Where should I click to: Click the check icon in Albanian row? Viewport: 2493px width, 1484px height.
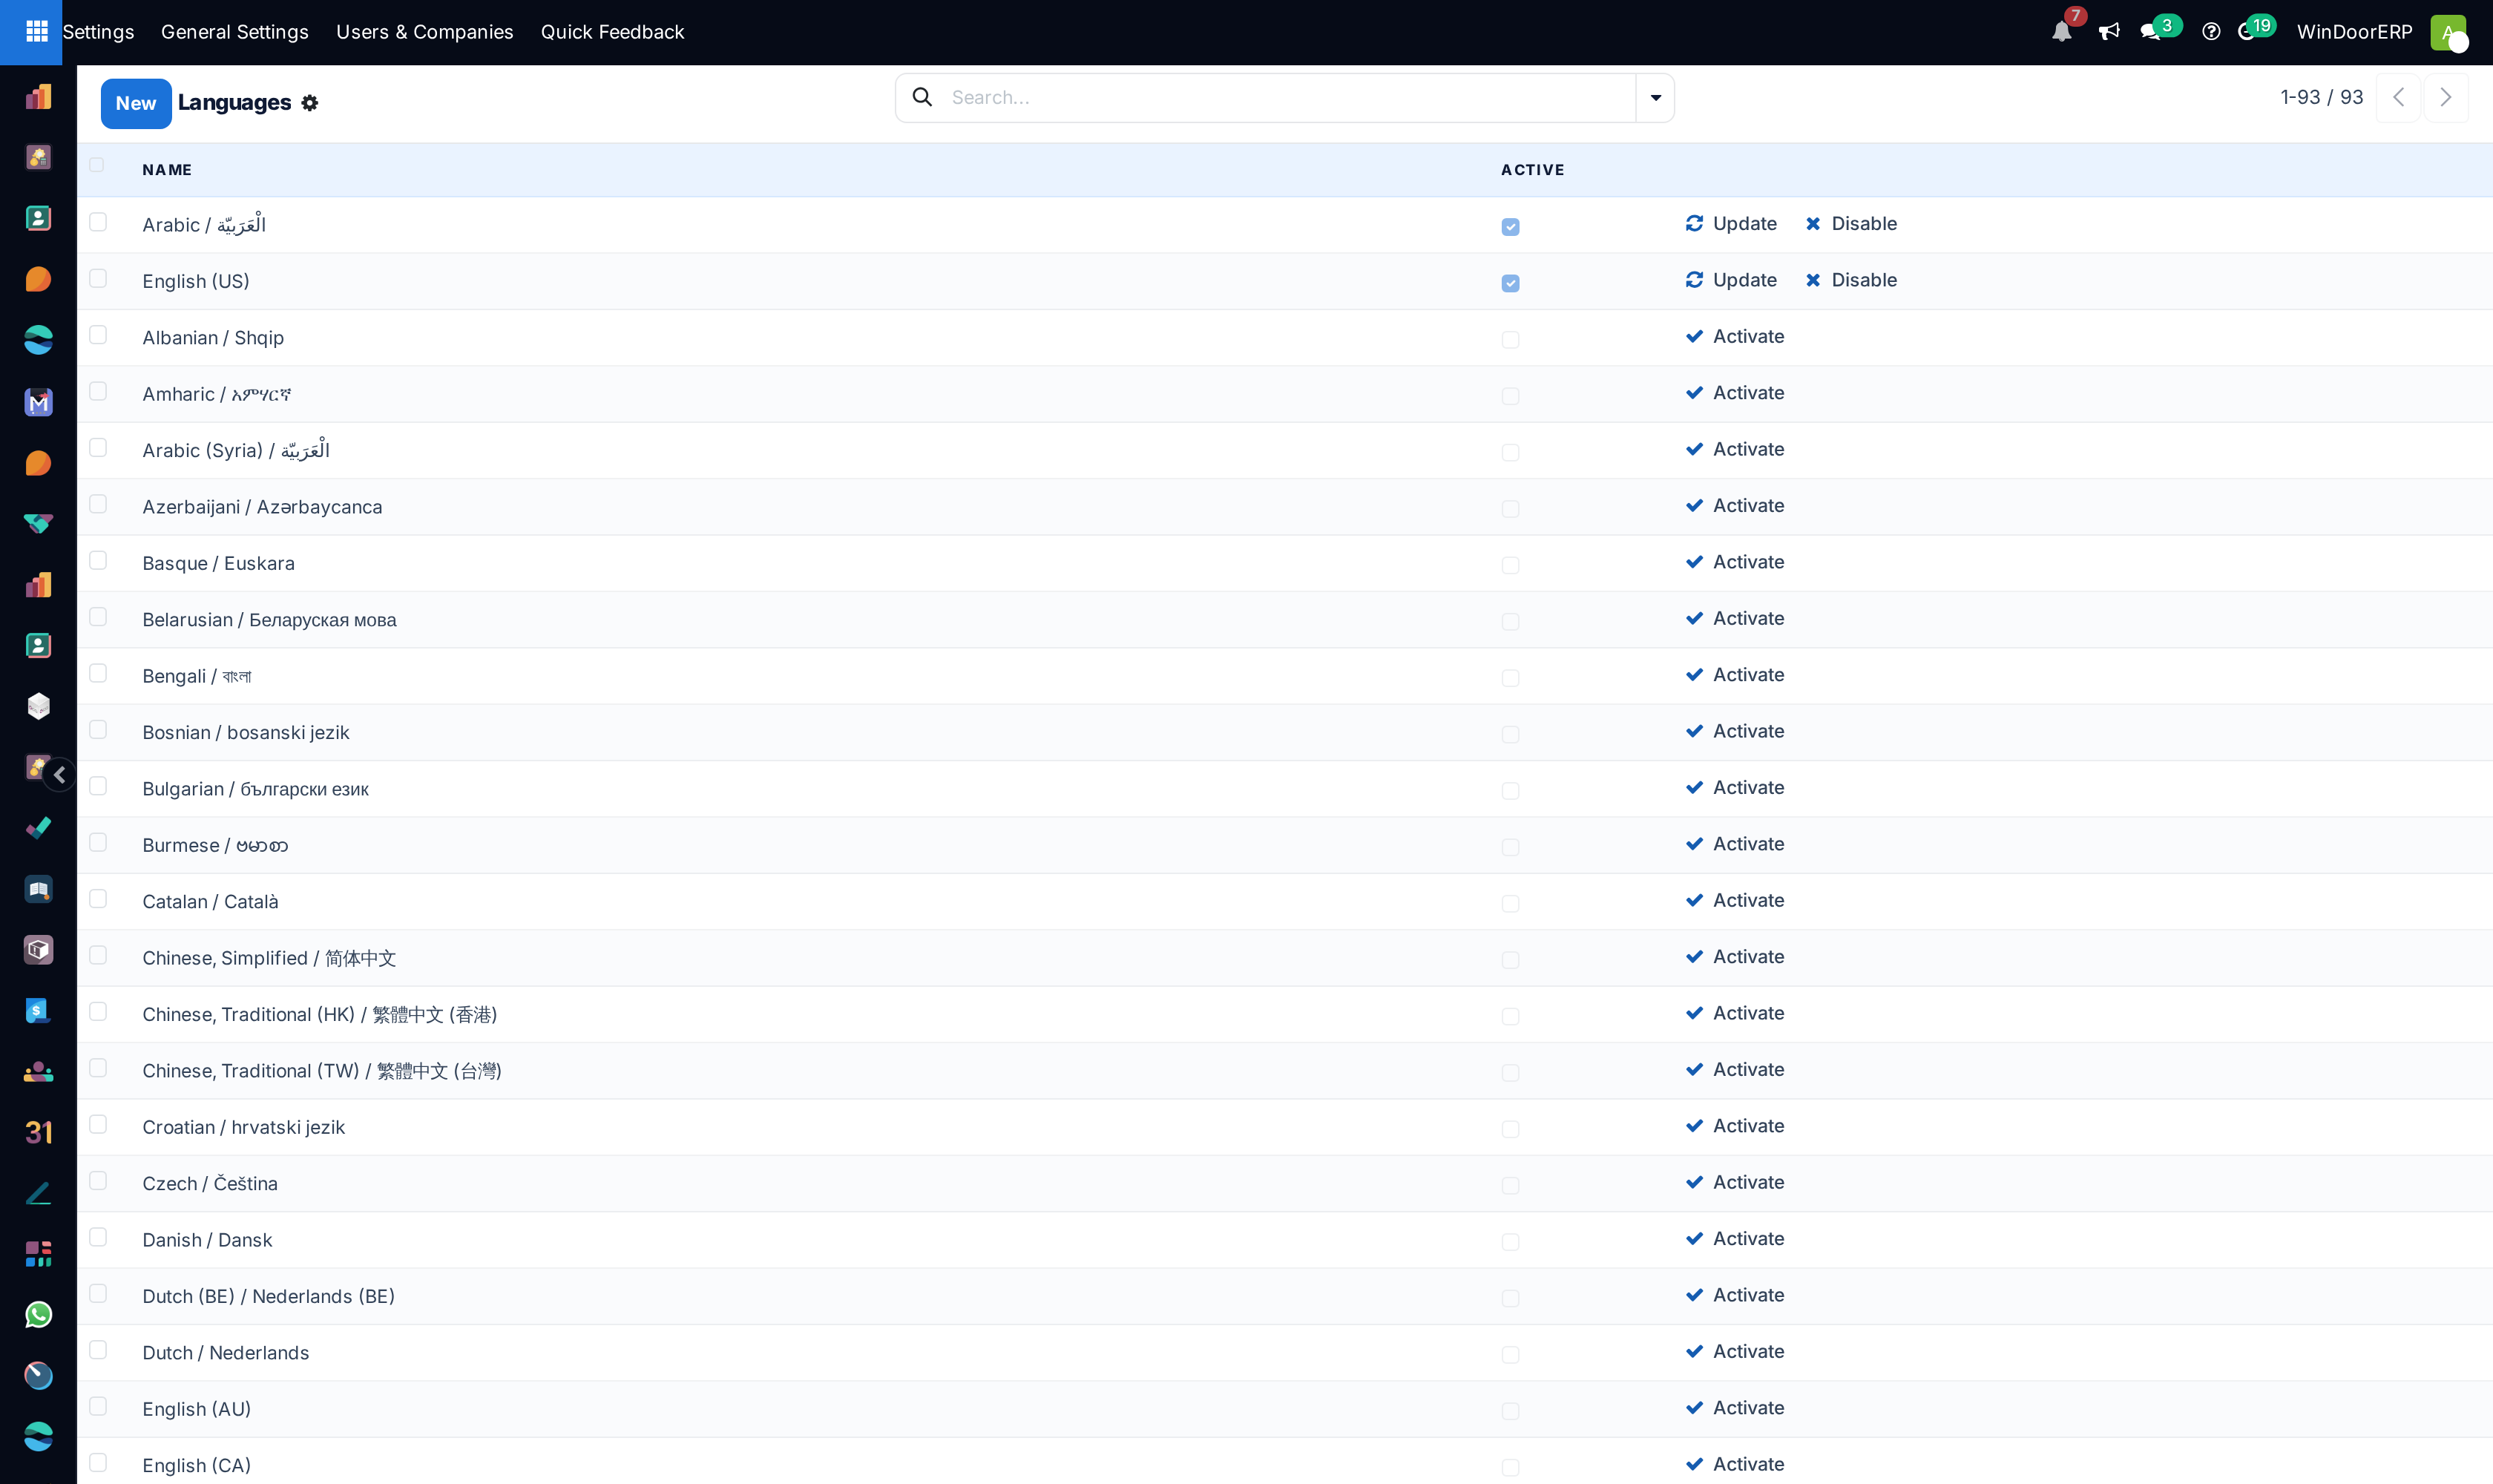point(1694,336)
